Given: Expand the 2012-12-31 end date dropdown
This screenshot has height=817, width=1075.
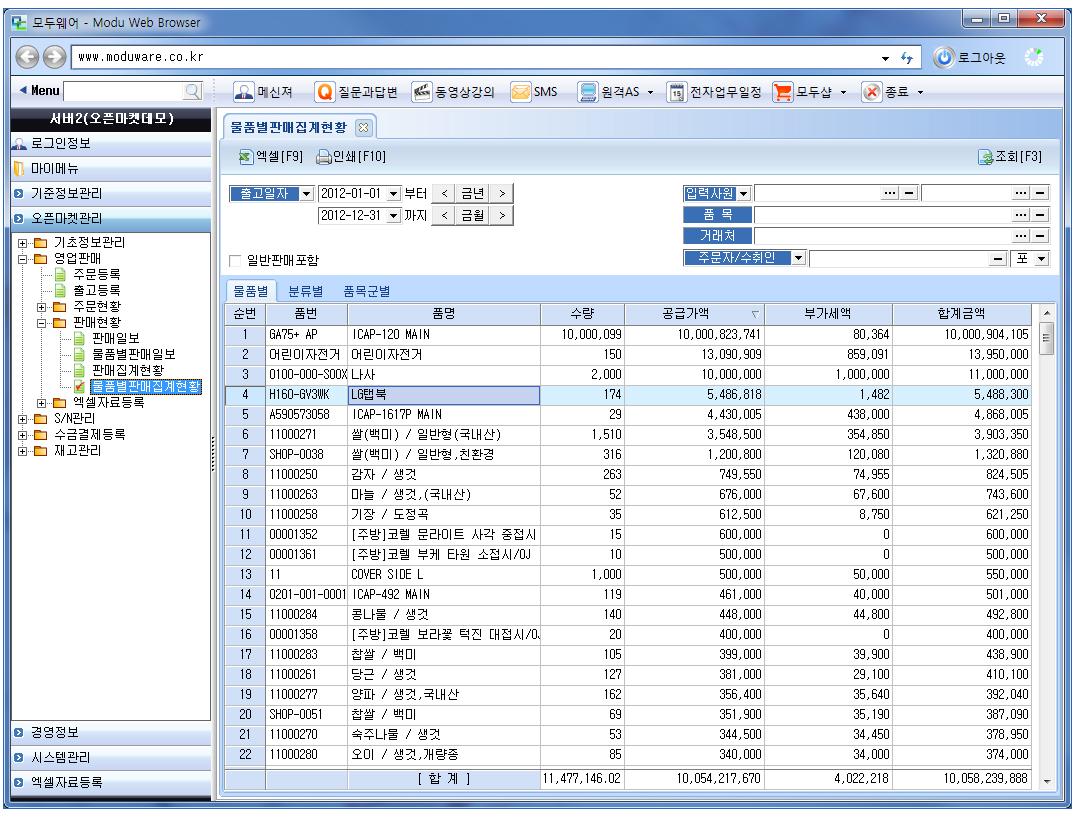Looking at the screenshot, I should pyautogui.click(x=394, y=215).
